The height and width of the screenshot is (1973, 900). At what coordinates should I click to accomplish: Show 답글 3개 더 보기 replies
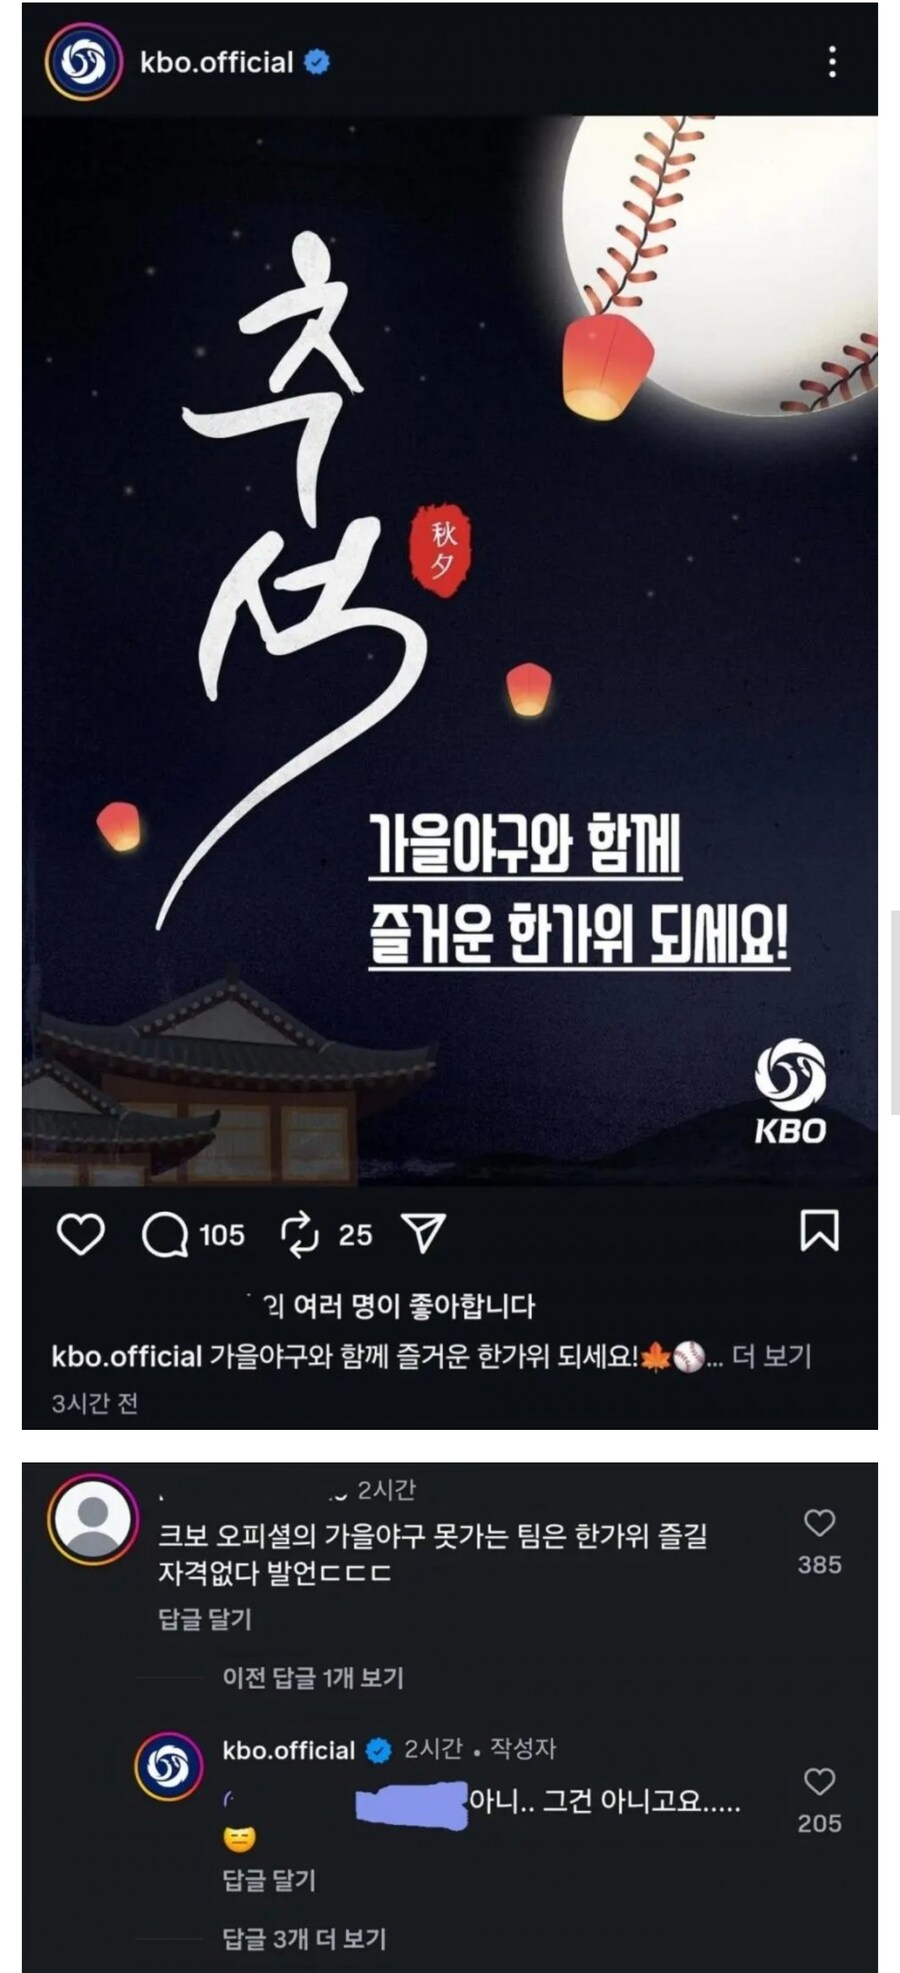coord(304,1939)
